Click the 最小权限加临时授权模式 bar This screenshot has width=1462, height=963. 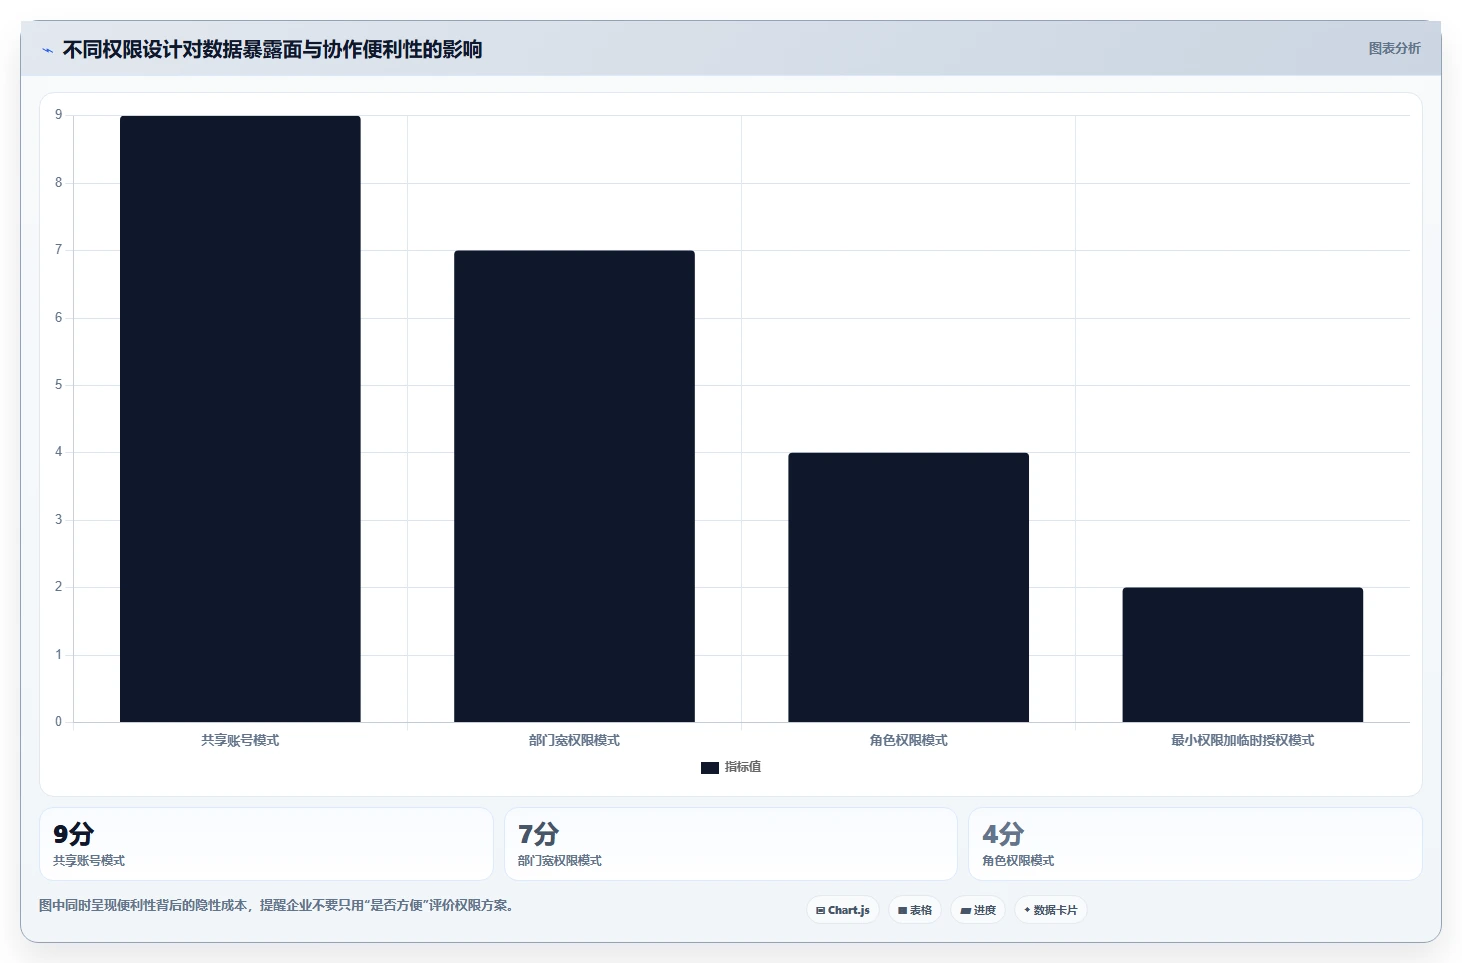(x=1242, y=655)
